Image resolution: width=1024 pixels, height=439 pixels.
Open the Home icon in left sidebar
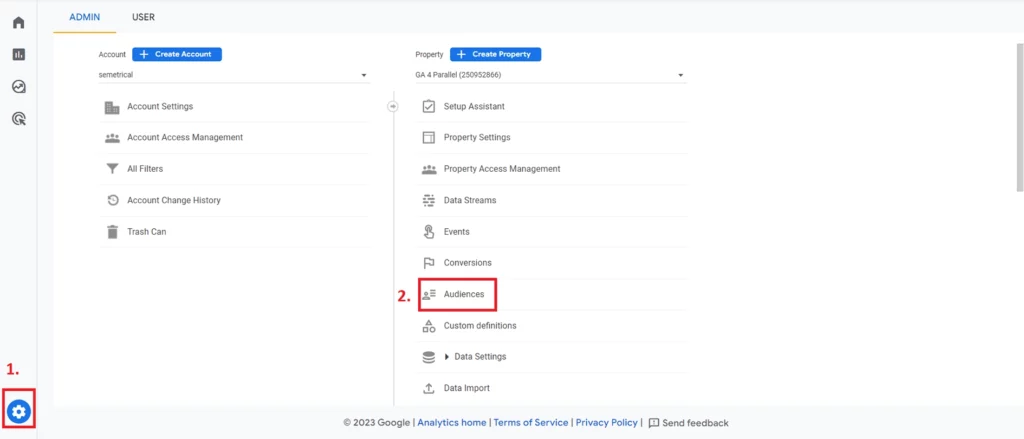(18, 22)
